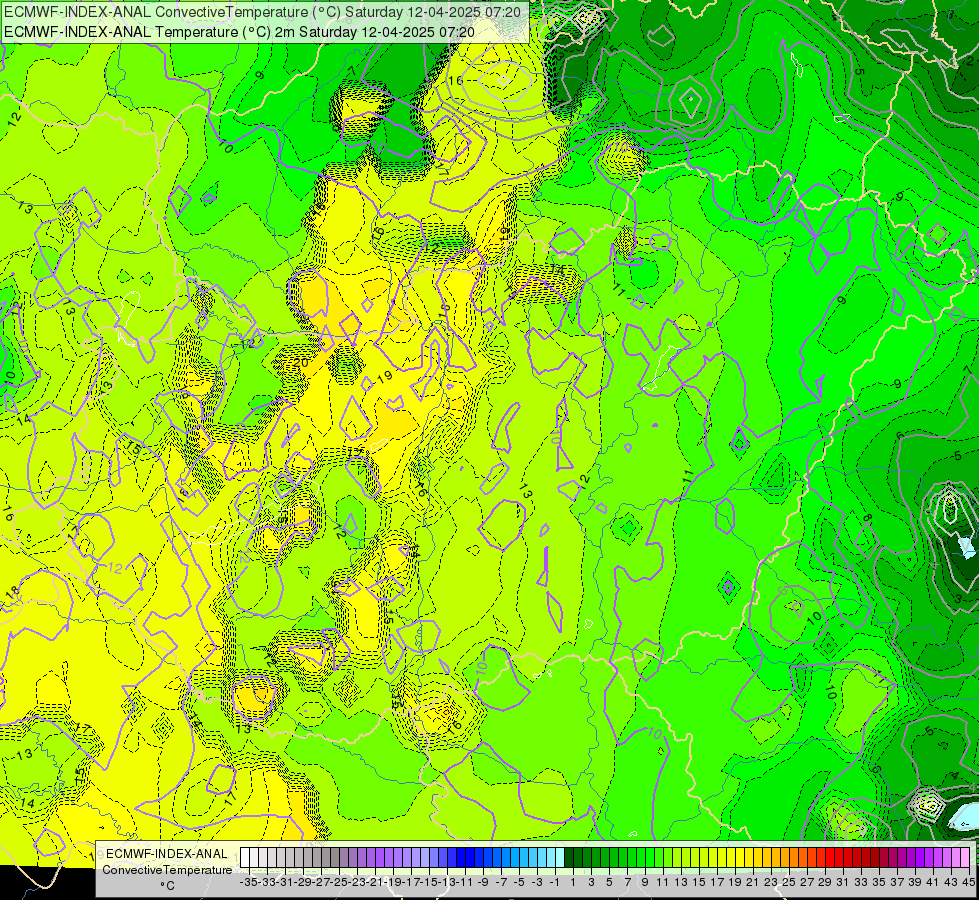
Task: Click the 33 value on the legend scale
Action: 861,882
